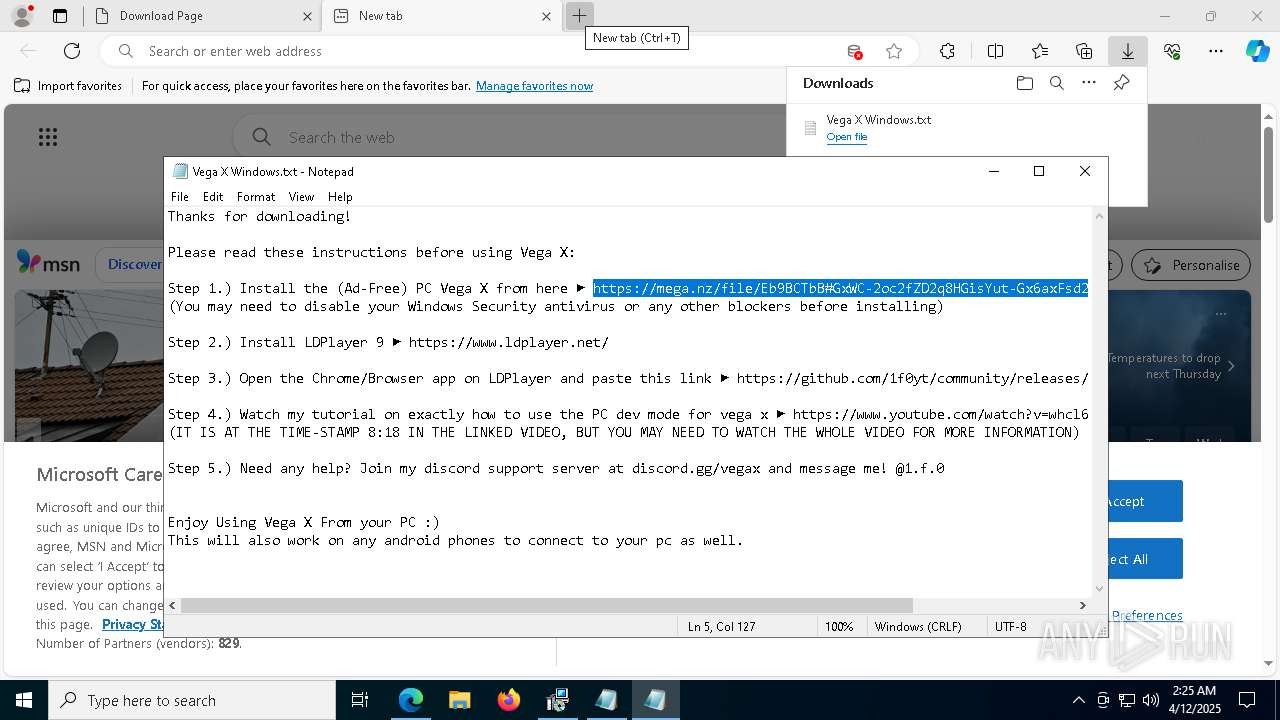Viewport: 1280px width, 720px height.
Task: Click the Manage favorites now link
Action: [x=534, y=86]
